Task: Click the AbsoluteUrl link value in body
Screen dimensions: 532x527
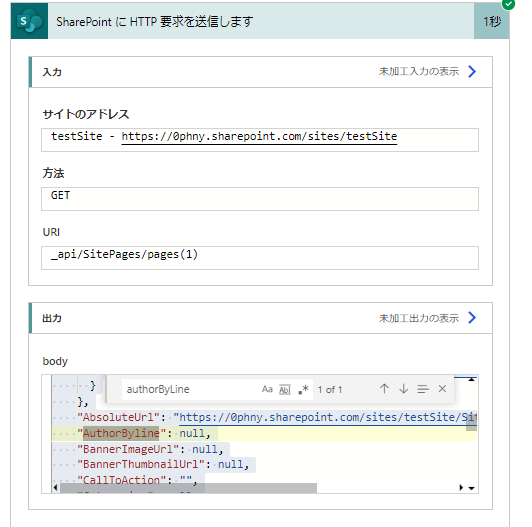Action: click(x=328, y=417)
